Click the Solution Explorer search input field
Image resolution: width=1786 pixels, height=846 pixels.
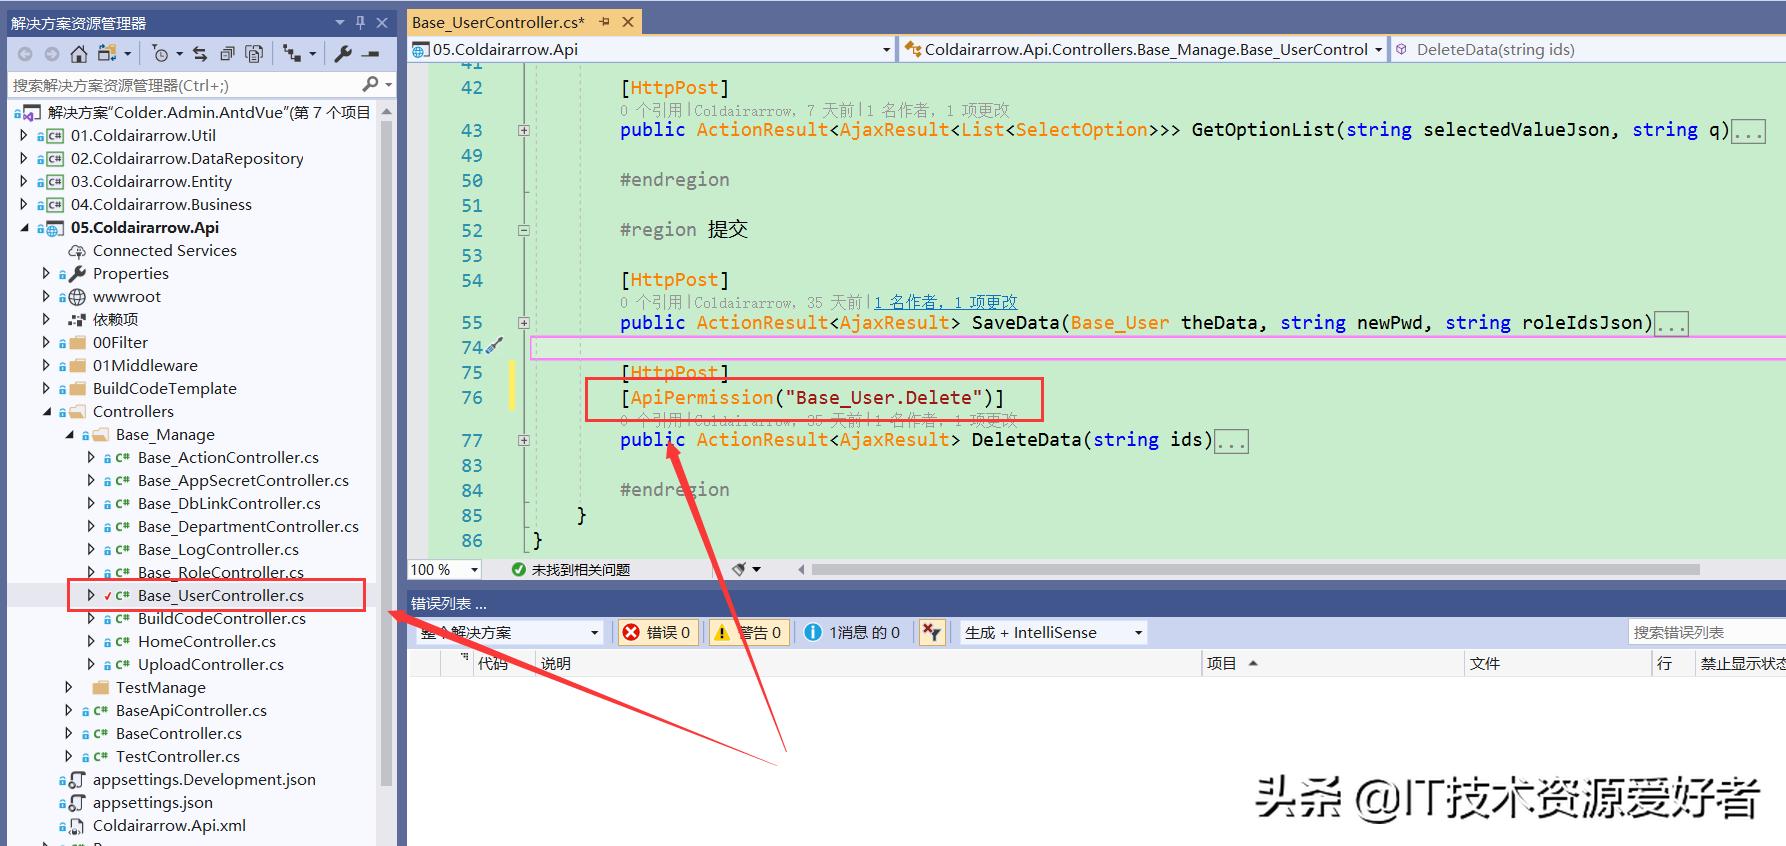pos(185,85)
